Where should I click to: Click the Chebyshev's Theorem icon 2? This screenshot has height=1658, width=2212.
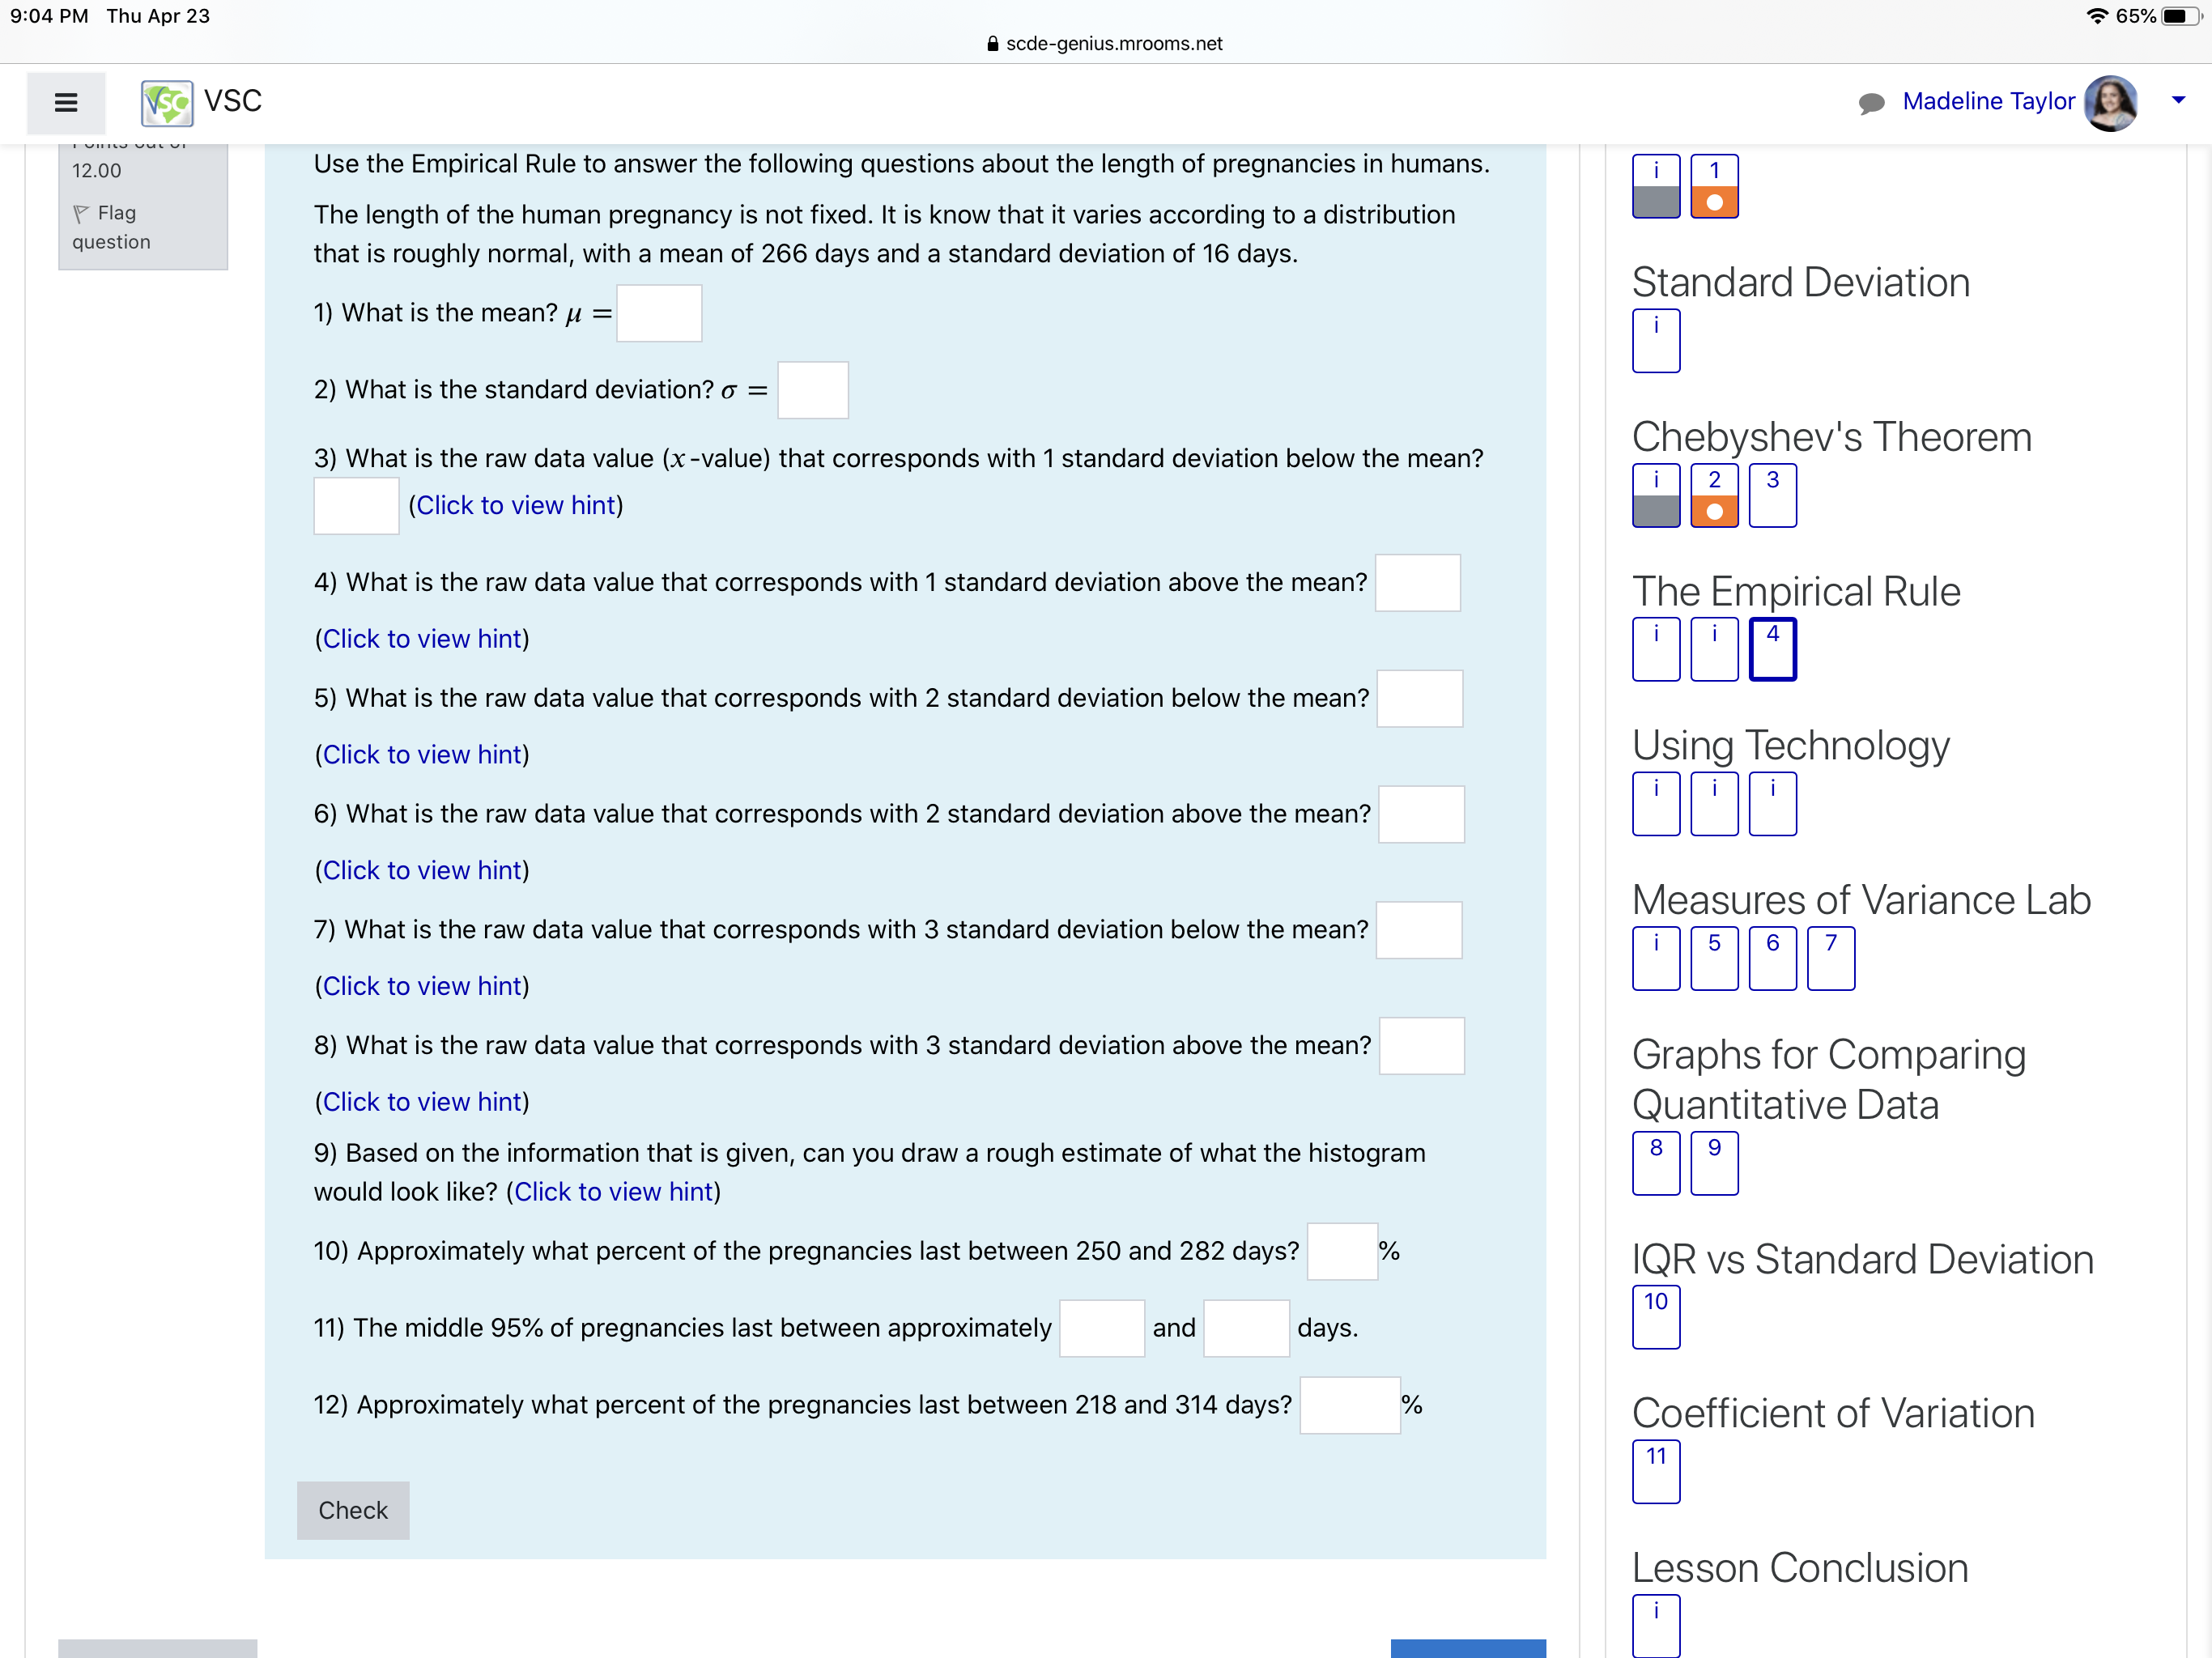tap(1714, 495)
